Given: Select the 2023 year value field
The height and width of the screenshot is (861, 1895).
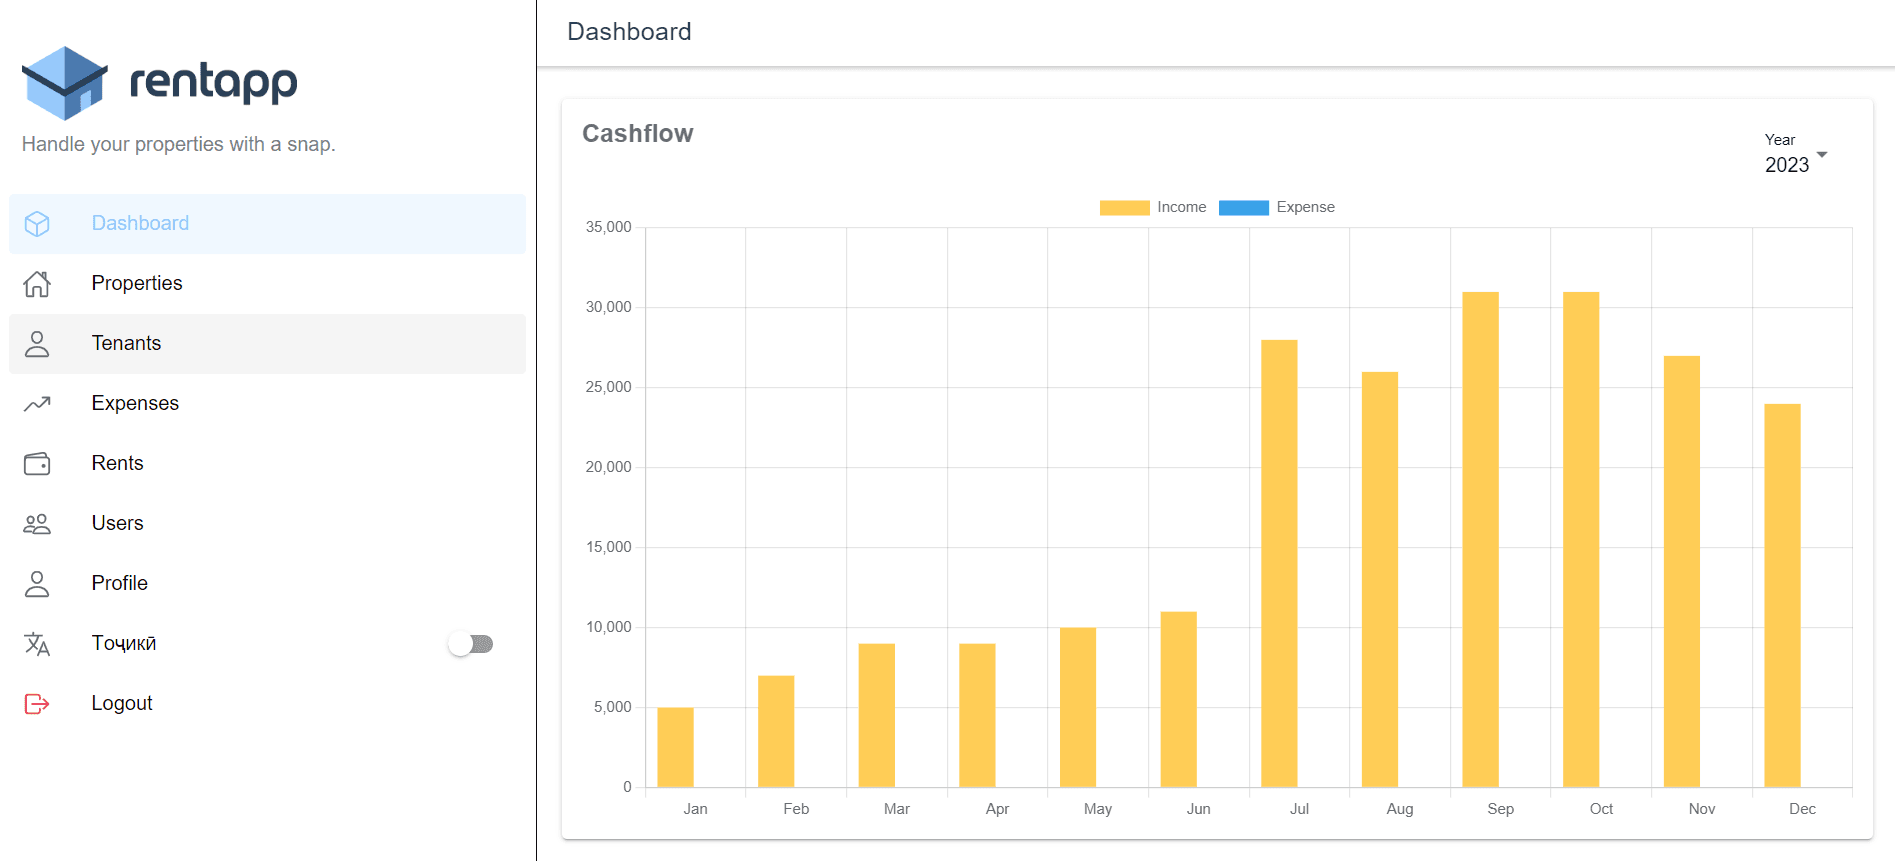Looking at the screenshot, I should (1786, 165).
